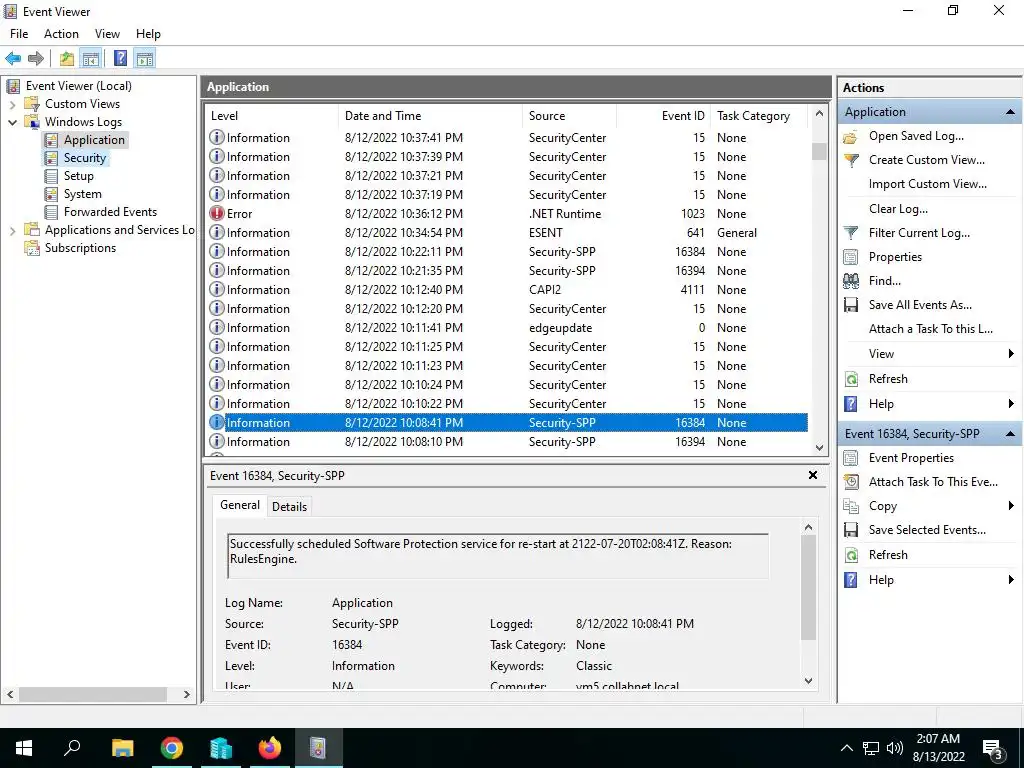This screenshot has height=768, width=1024.
Task: Select the CAPI2 event 4111 row
Action: click(507, 290)
